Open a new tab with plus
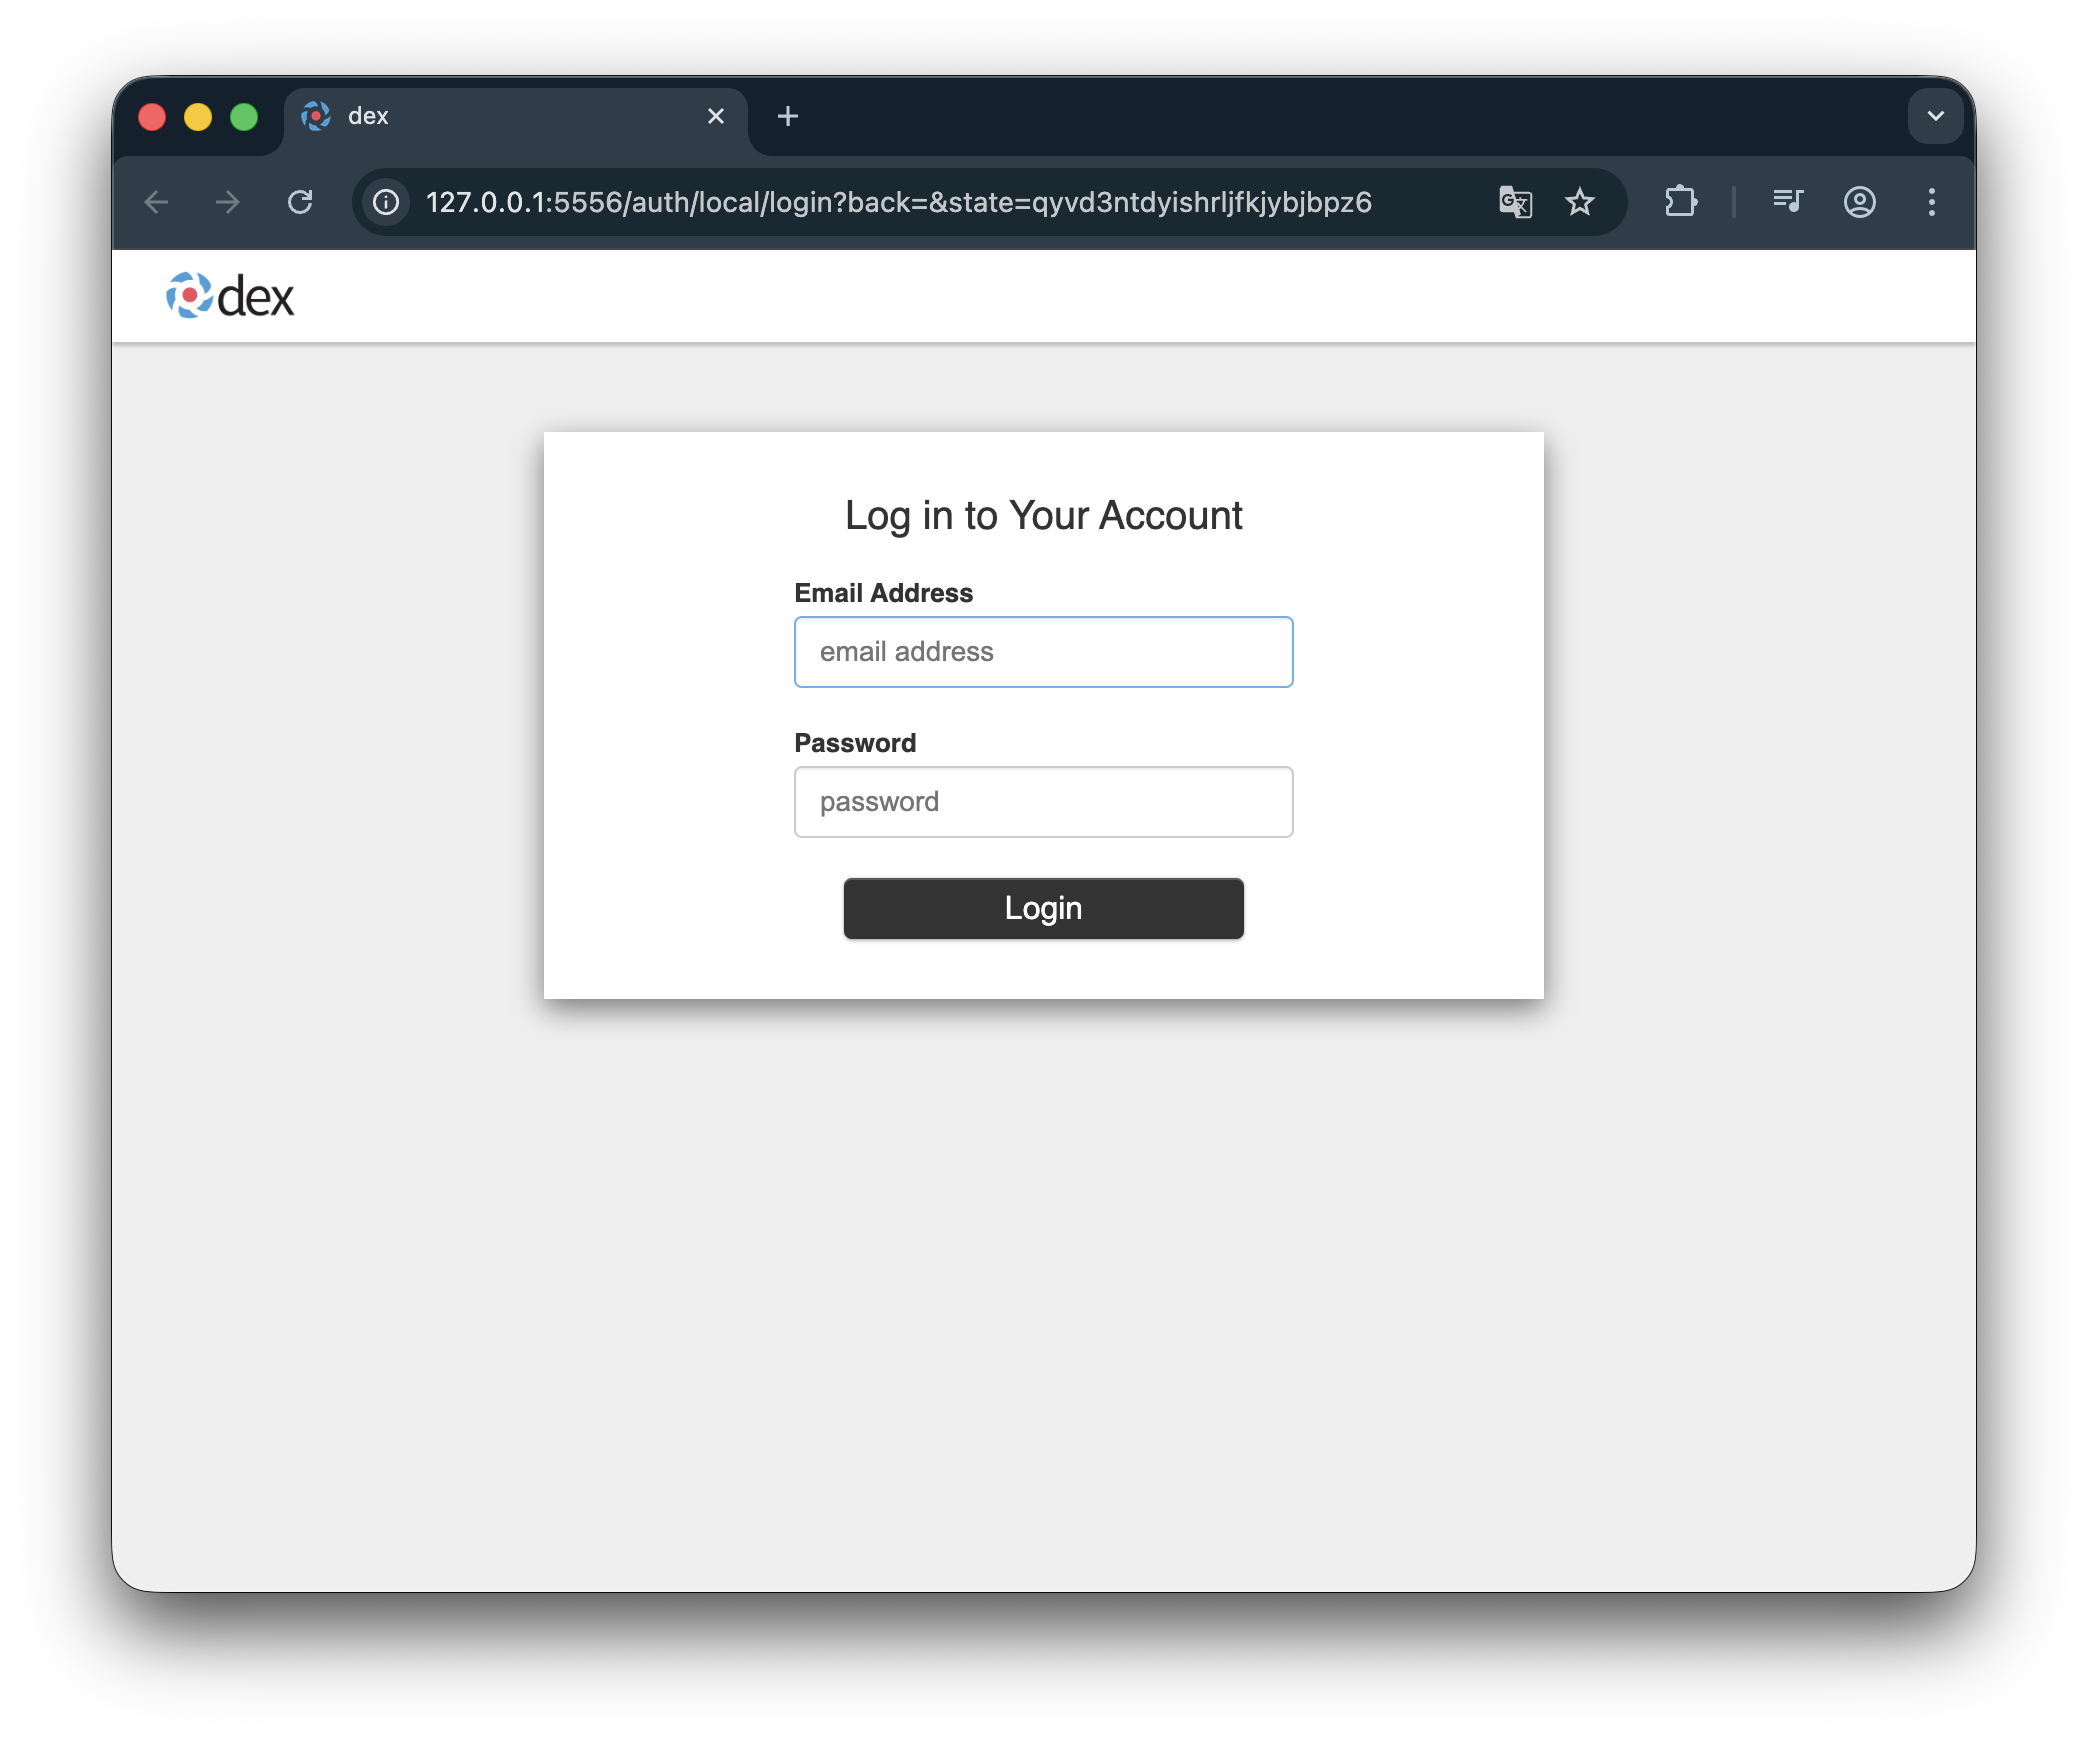This screenshot has width=2088, height=1740. coord(788,116)
